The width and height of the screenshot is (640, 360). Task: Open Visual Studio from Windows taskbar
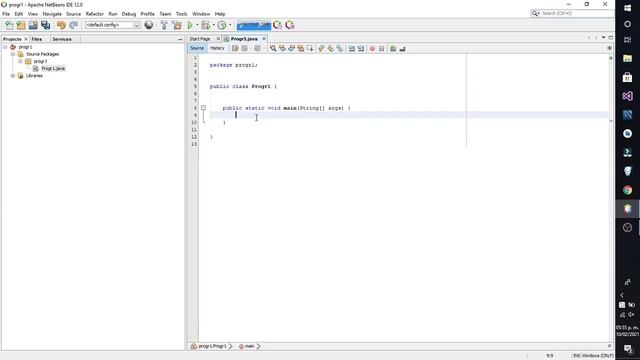[627, 96]
